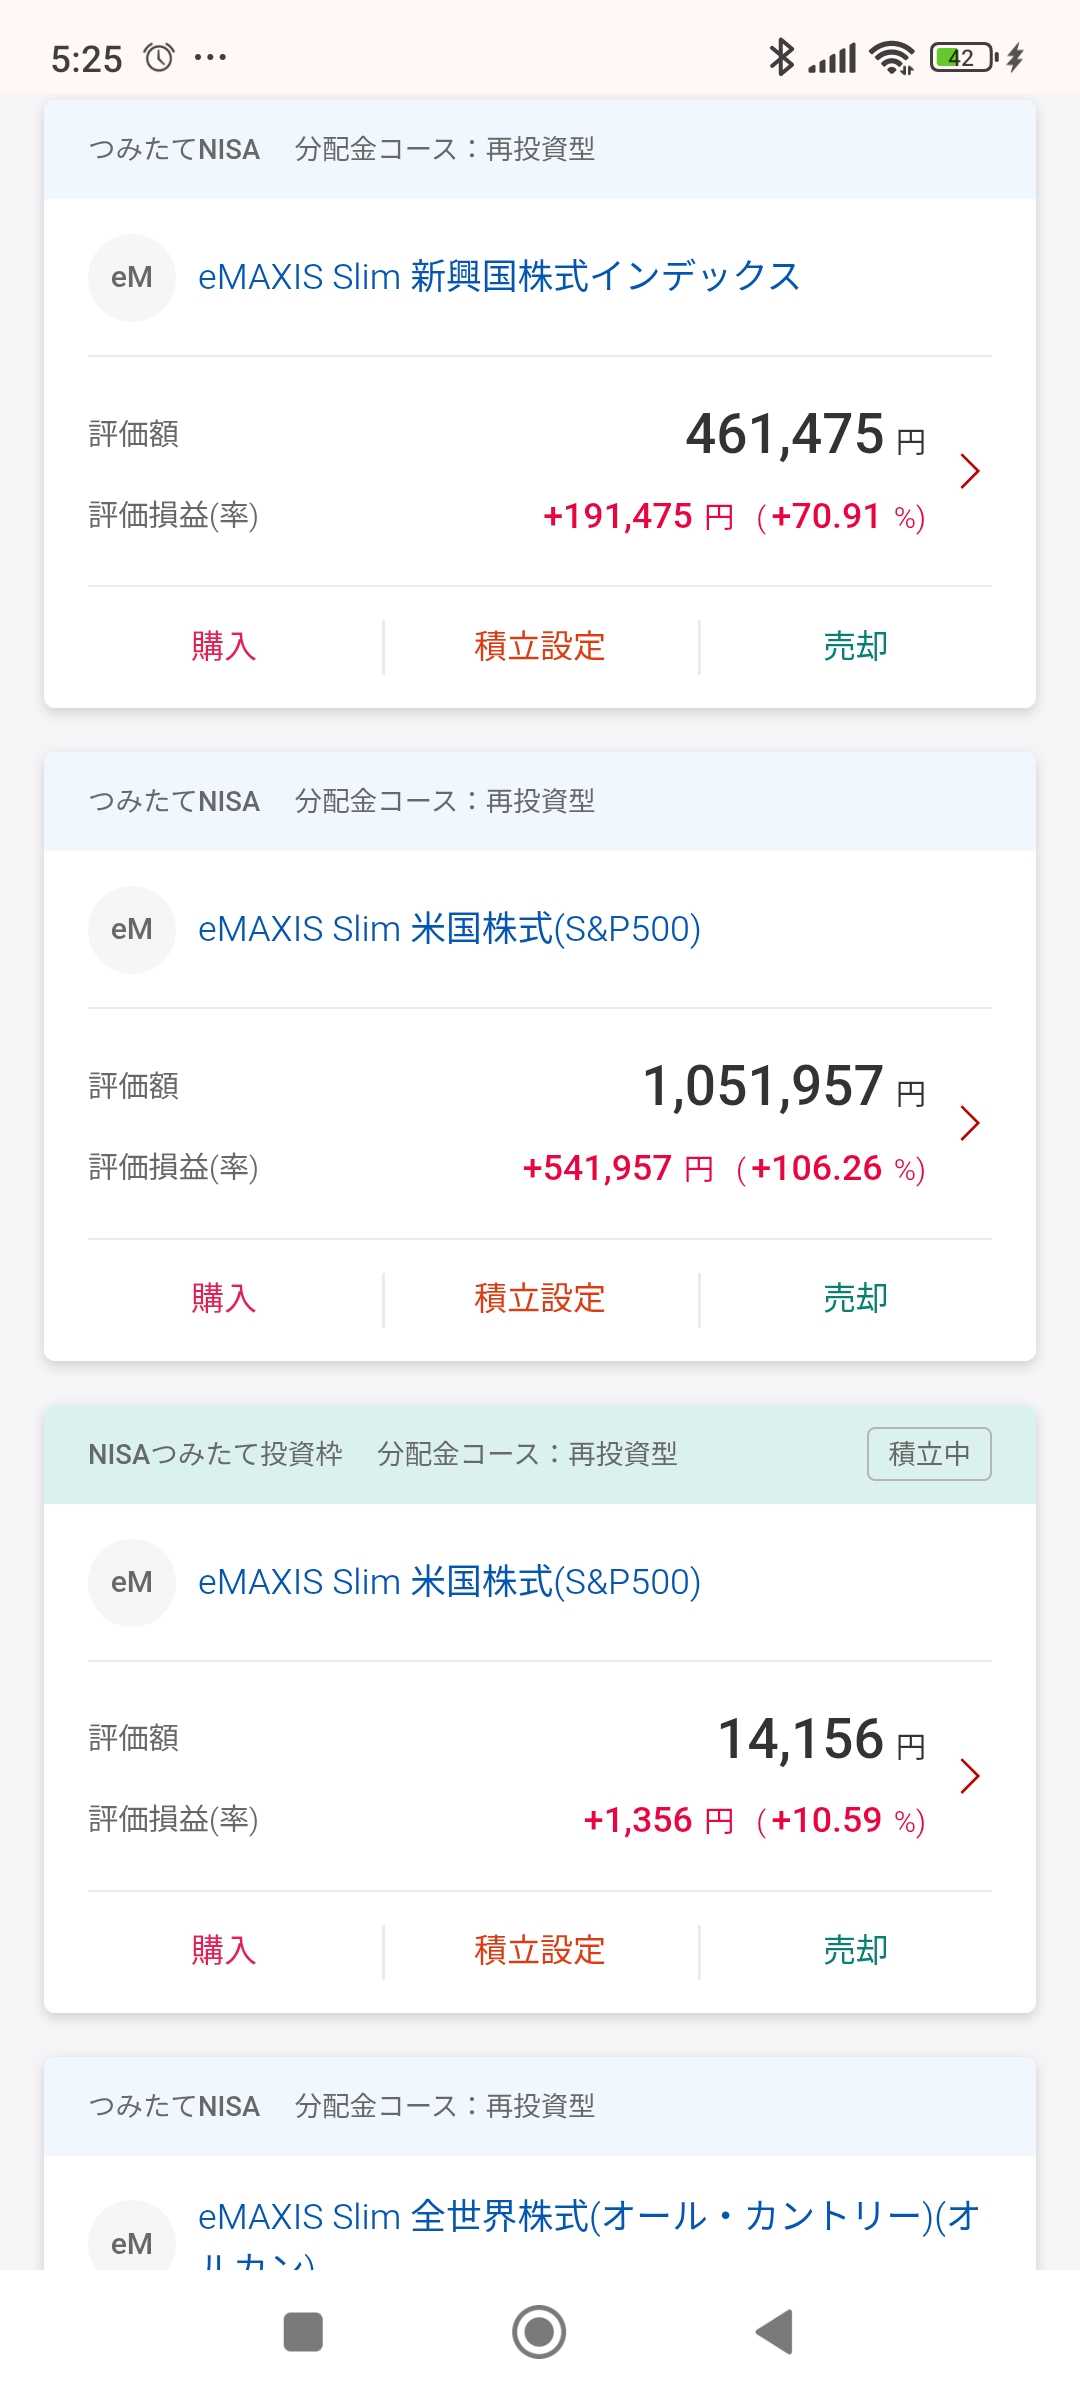
Task: Tap battery indicator in status bar
Action: [x=963, y=58]
